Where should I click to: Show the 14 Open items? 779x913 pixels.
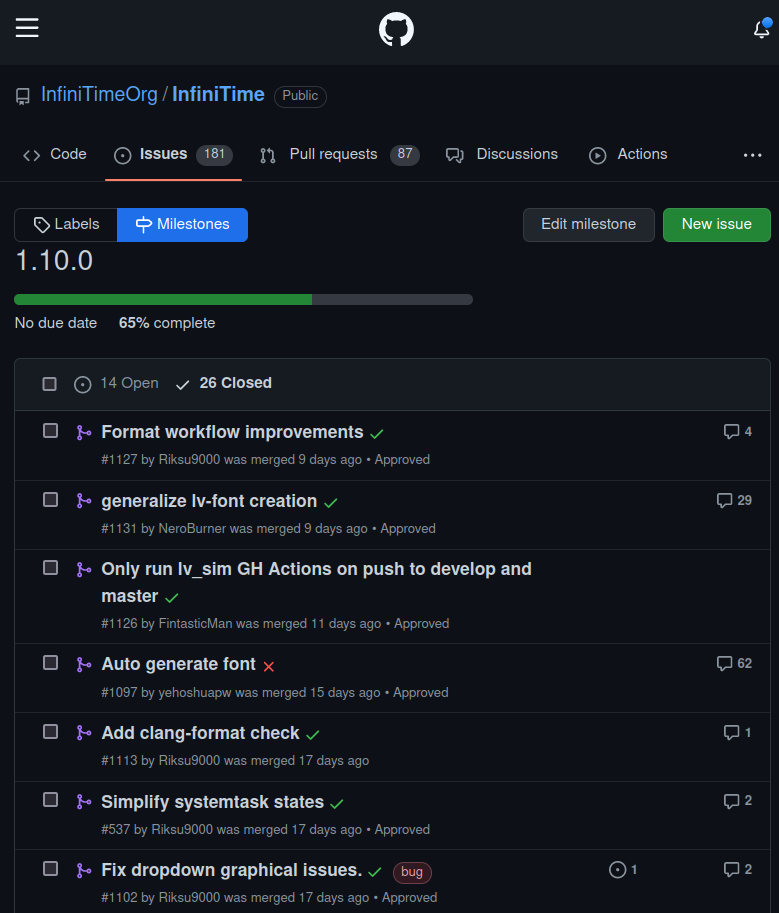[117, 384]
